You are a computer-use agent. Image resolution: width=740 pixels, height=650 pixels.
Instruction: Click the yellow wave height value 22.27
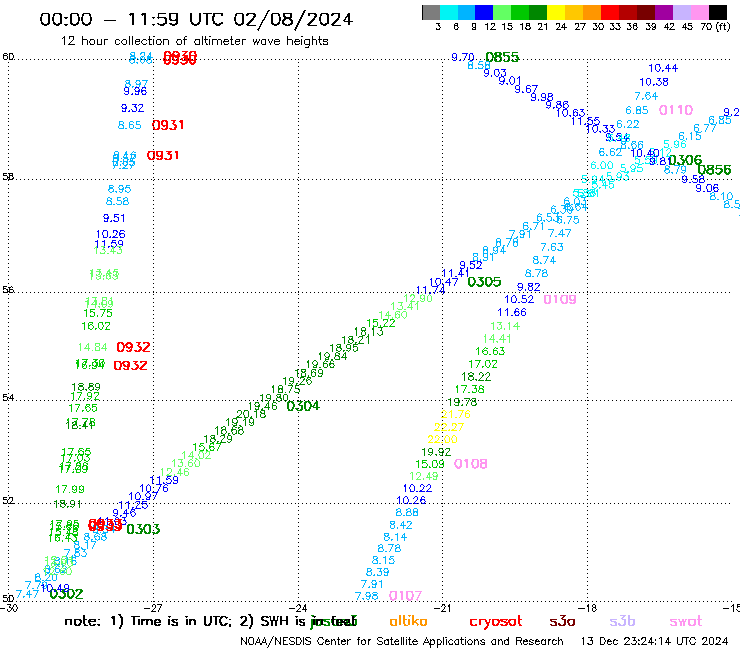coord(449,427)
